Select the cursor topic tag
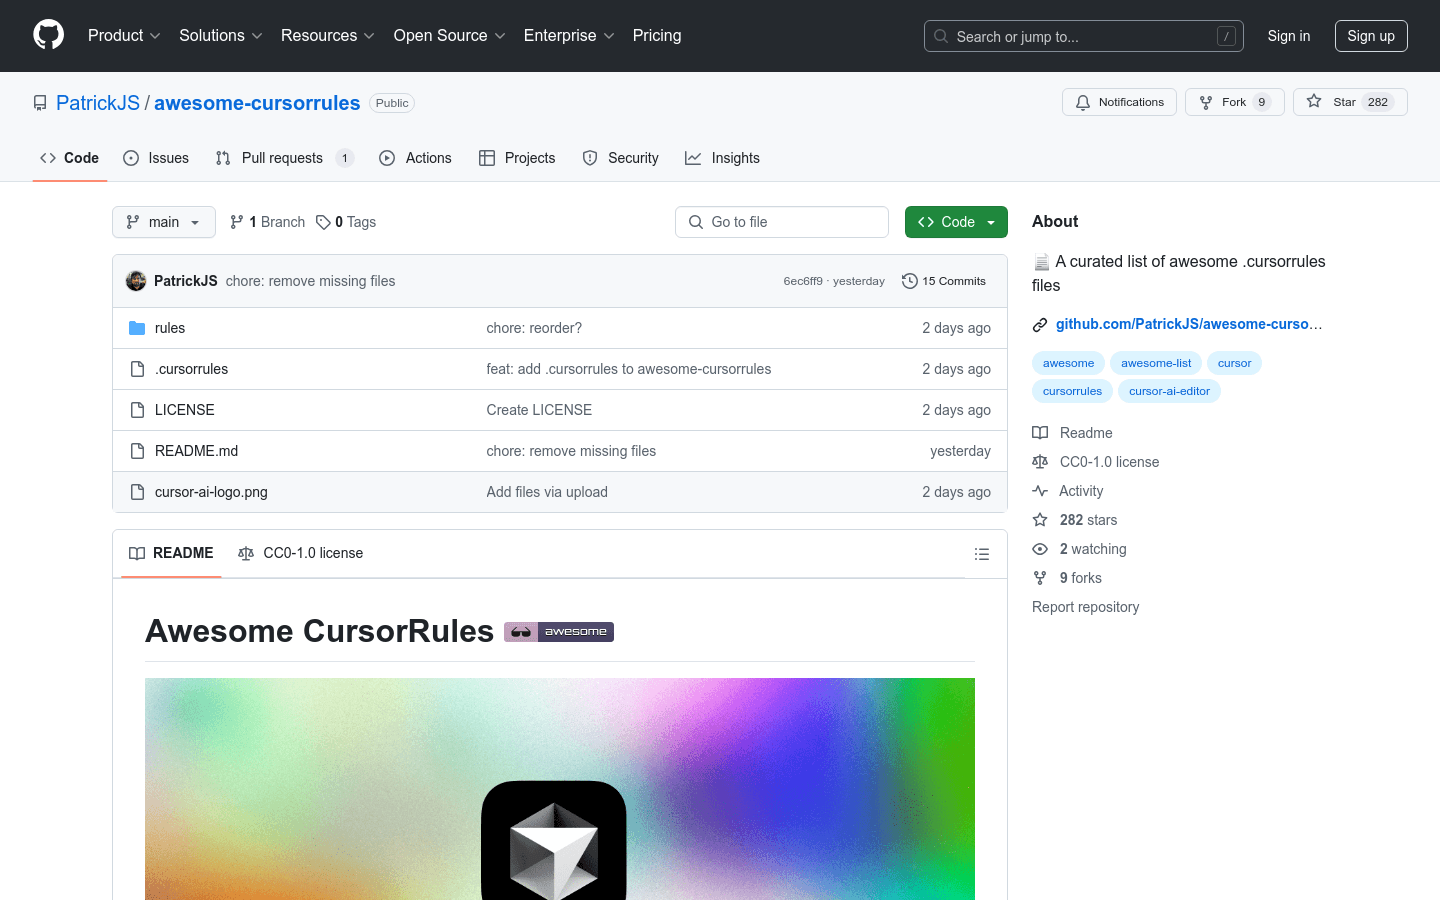This screenshot has height=900, width=1440. coord(1234,363)
